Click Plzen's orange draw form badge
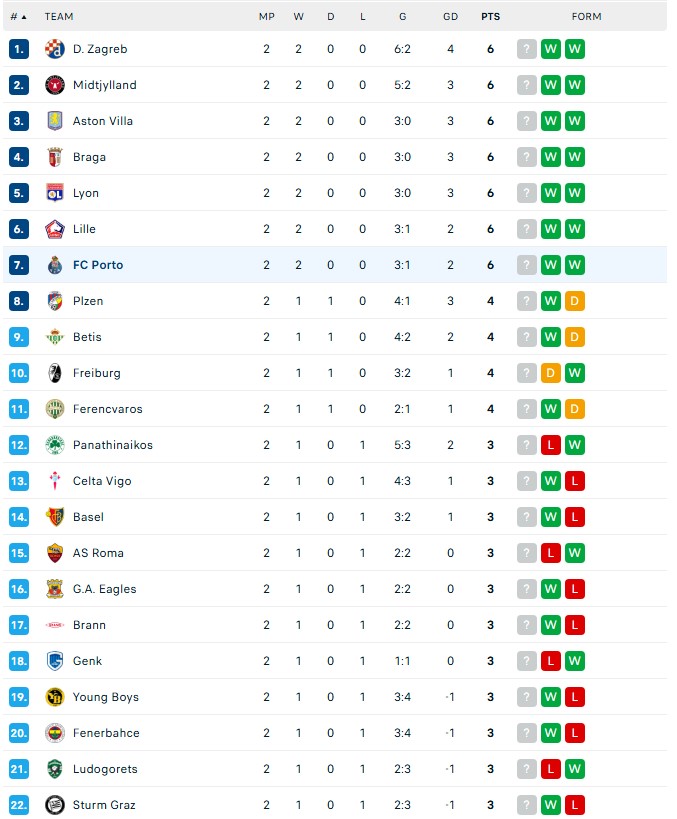Screen dimensions: 677x819 click(575, 301)
